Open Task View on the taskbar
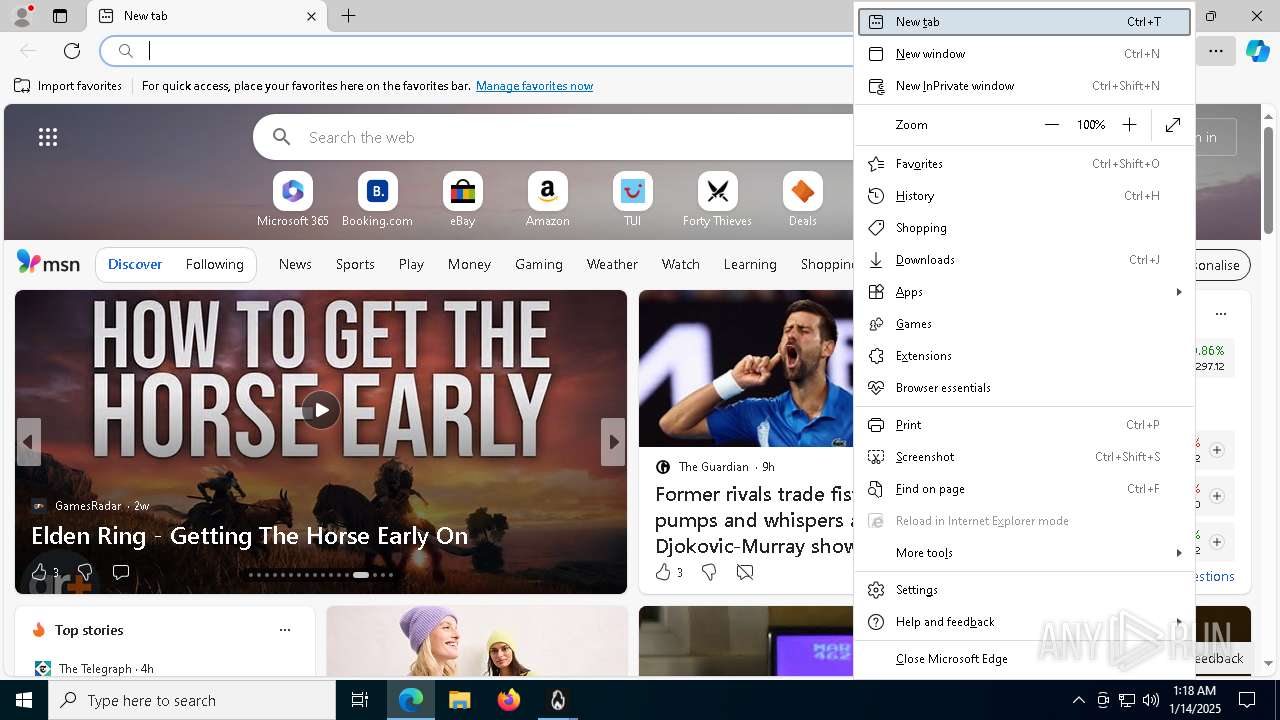Image resolution: width=1280 pixels, height=720 pixels. pos(360,700)
